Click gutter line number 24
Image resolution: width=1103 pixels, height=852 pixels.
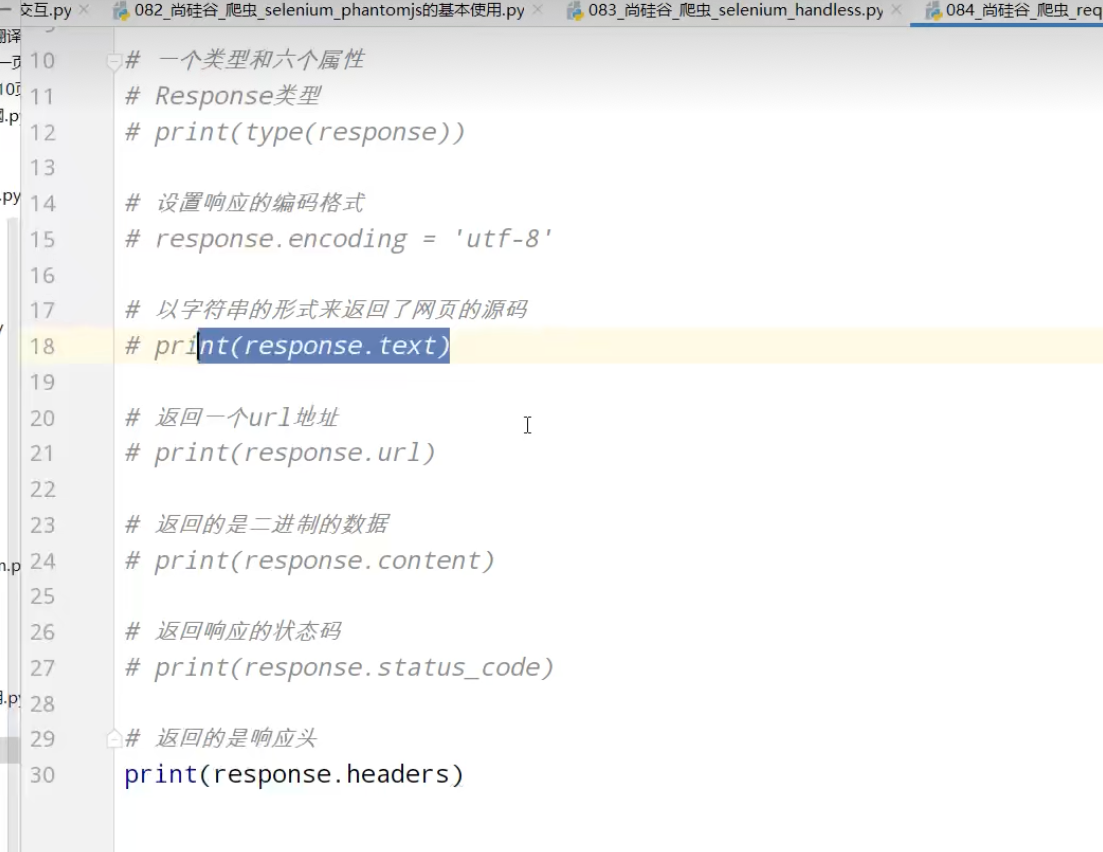pos(42,561)
